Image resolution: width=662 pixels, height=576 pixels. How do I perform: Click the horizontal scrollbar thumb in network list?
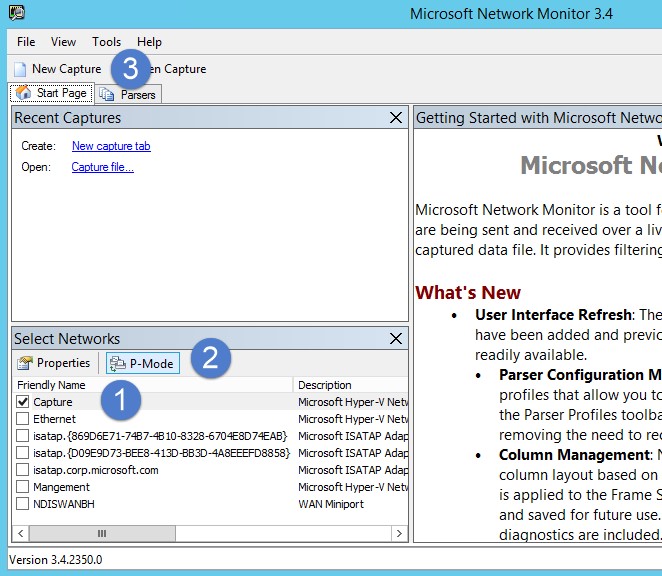coord(102,533)
